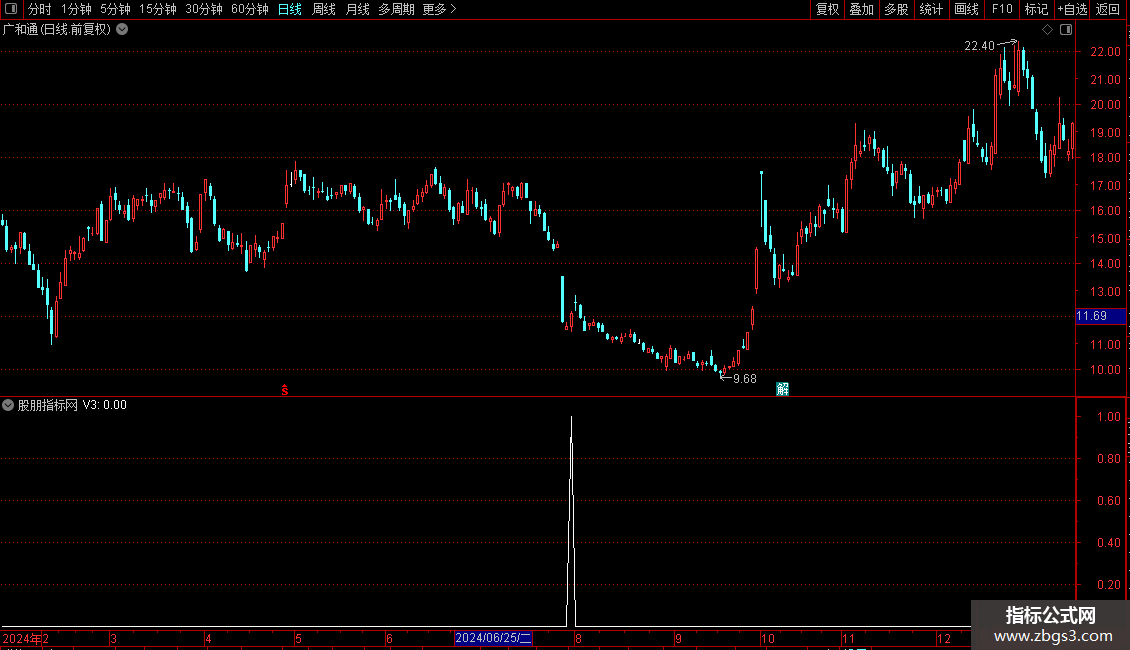Click the 1.00 indicator axis label
The image size is (1130, 650).
pos(1108,417)
